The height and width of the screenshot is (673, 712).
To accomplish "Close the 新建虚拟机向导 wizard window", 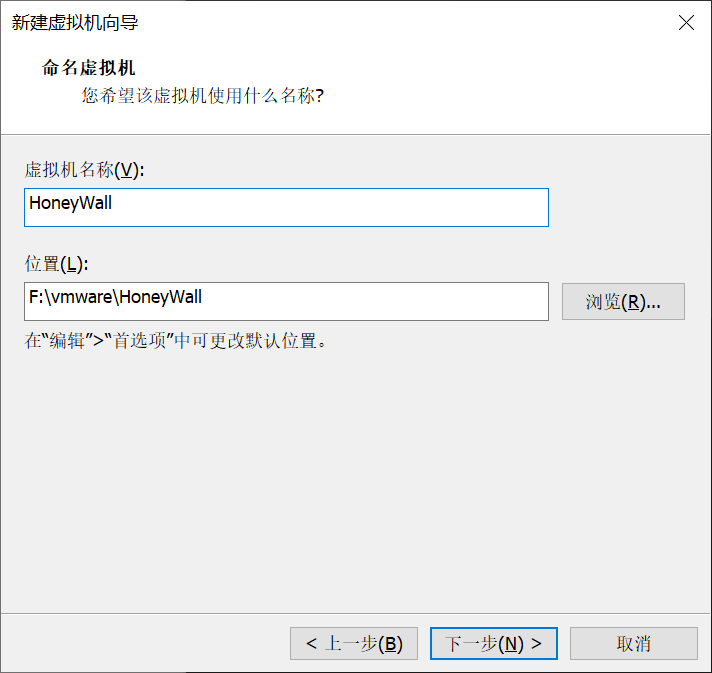I will [686, 22].
